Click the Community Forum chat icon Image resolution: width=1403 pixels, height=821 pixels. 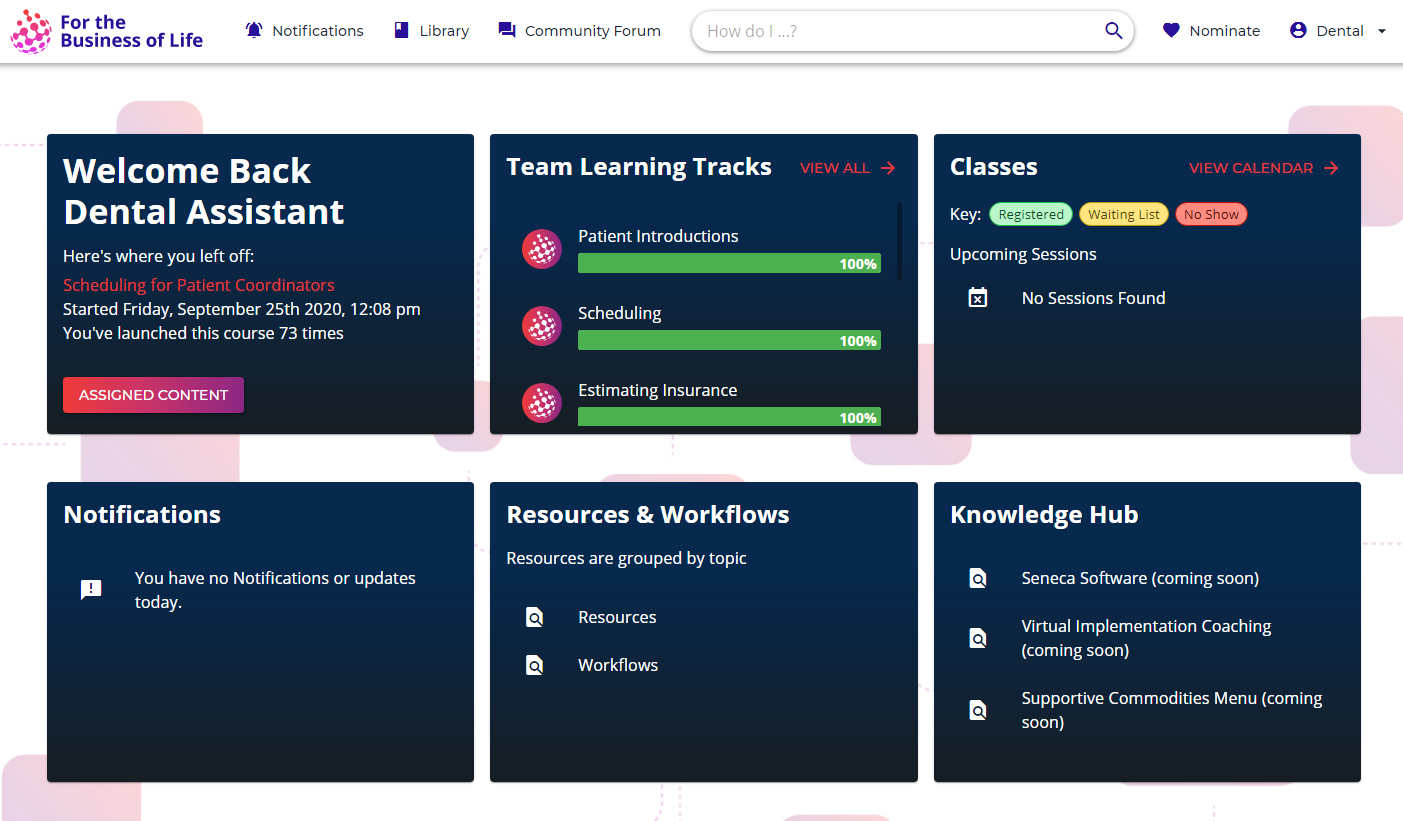pyautogui.click(x=507, y=31)
